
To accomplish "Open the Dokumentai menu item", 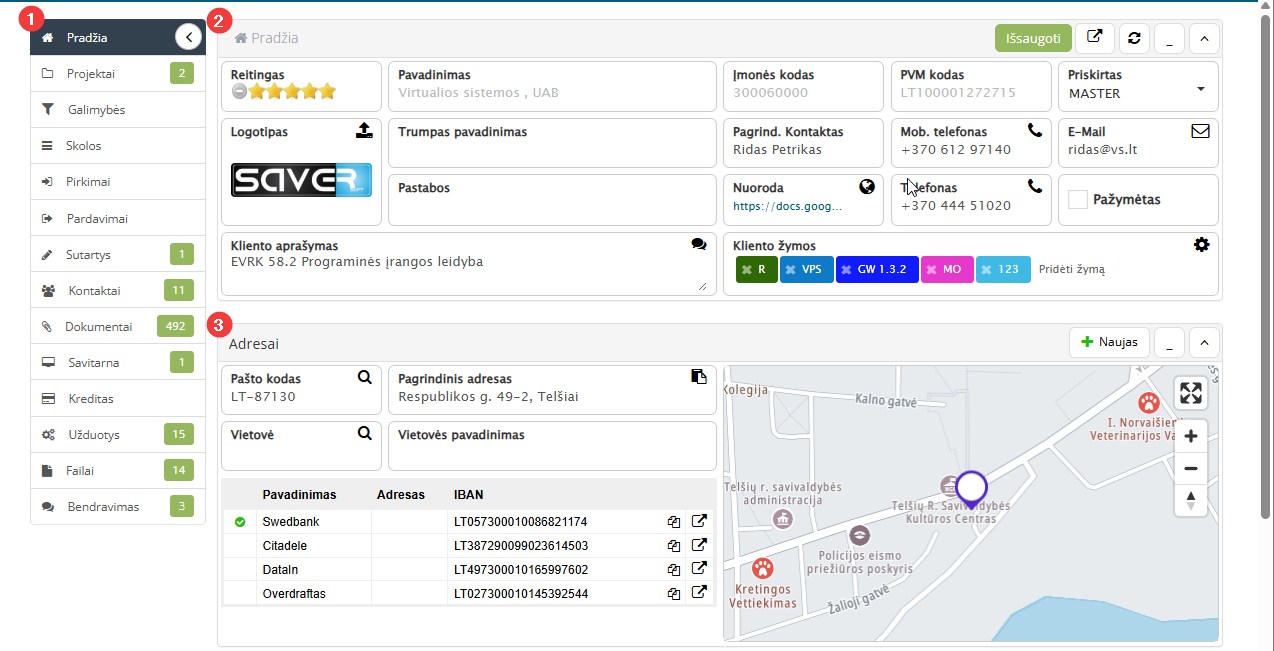I will point(98,326).
